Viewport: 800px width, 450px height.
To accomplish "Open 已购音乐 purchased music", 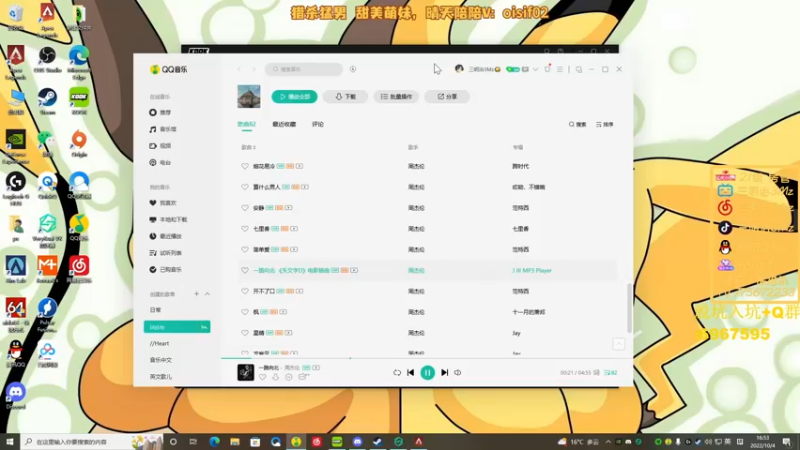I will tap(165, 269).
